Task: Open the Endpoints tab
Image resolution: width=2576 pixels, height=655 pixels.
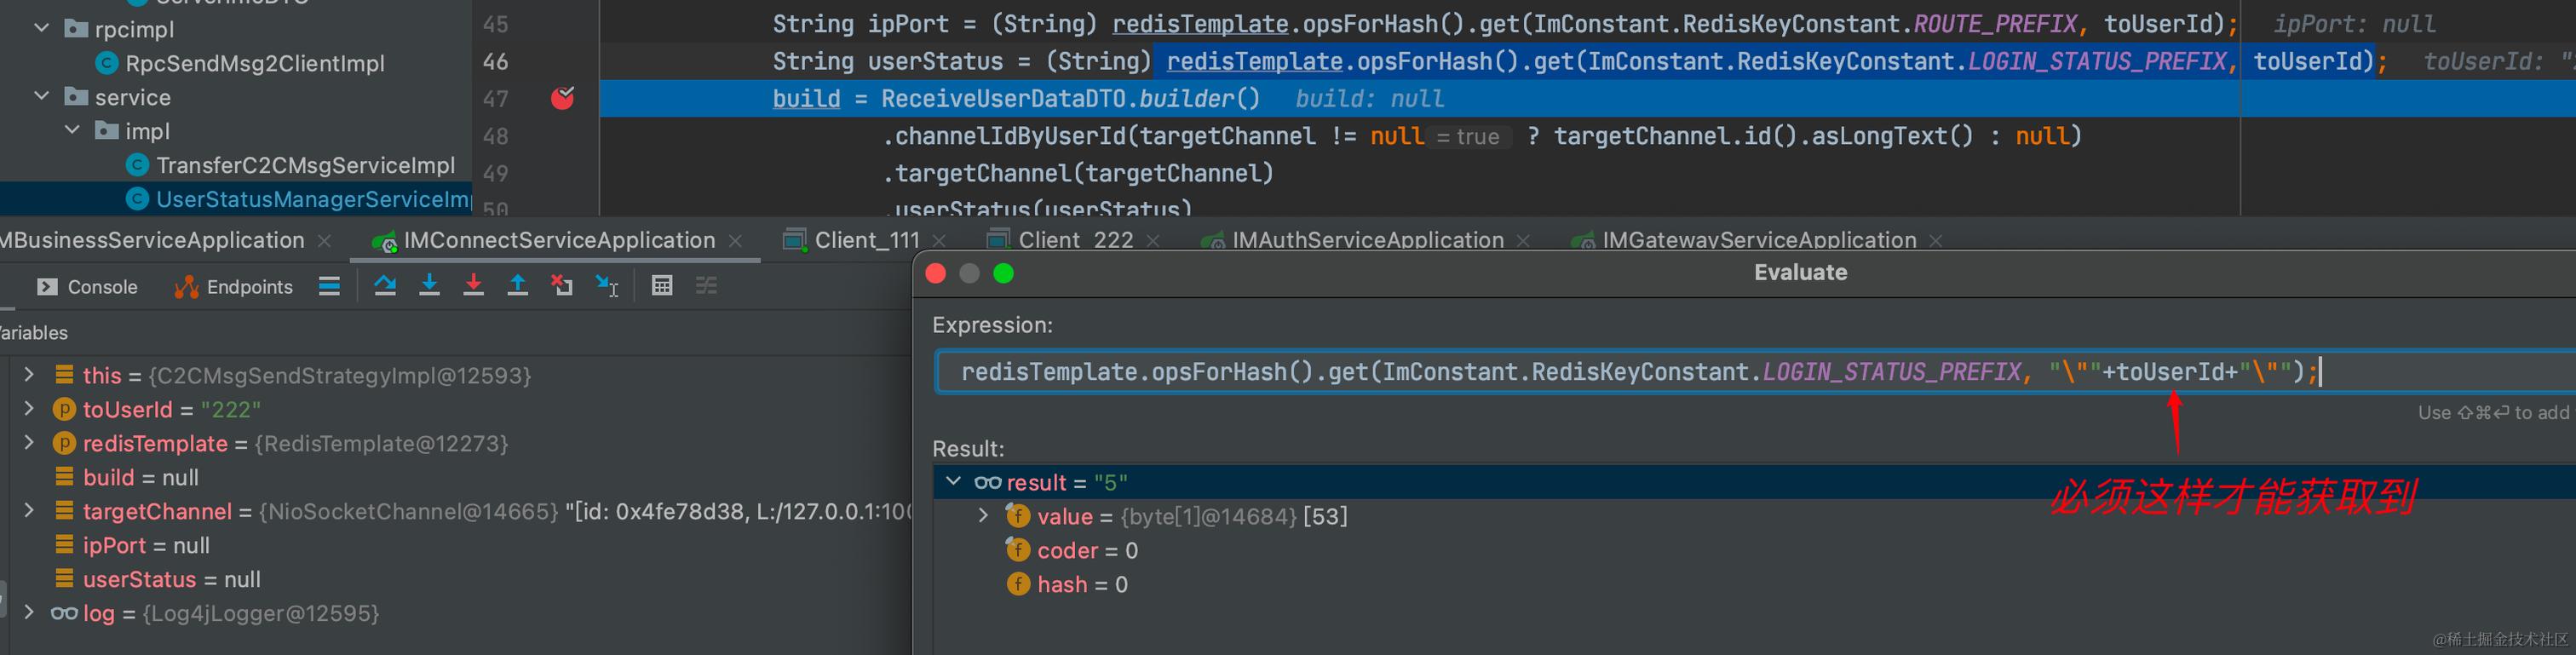Action: (x=234, y=287)
